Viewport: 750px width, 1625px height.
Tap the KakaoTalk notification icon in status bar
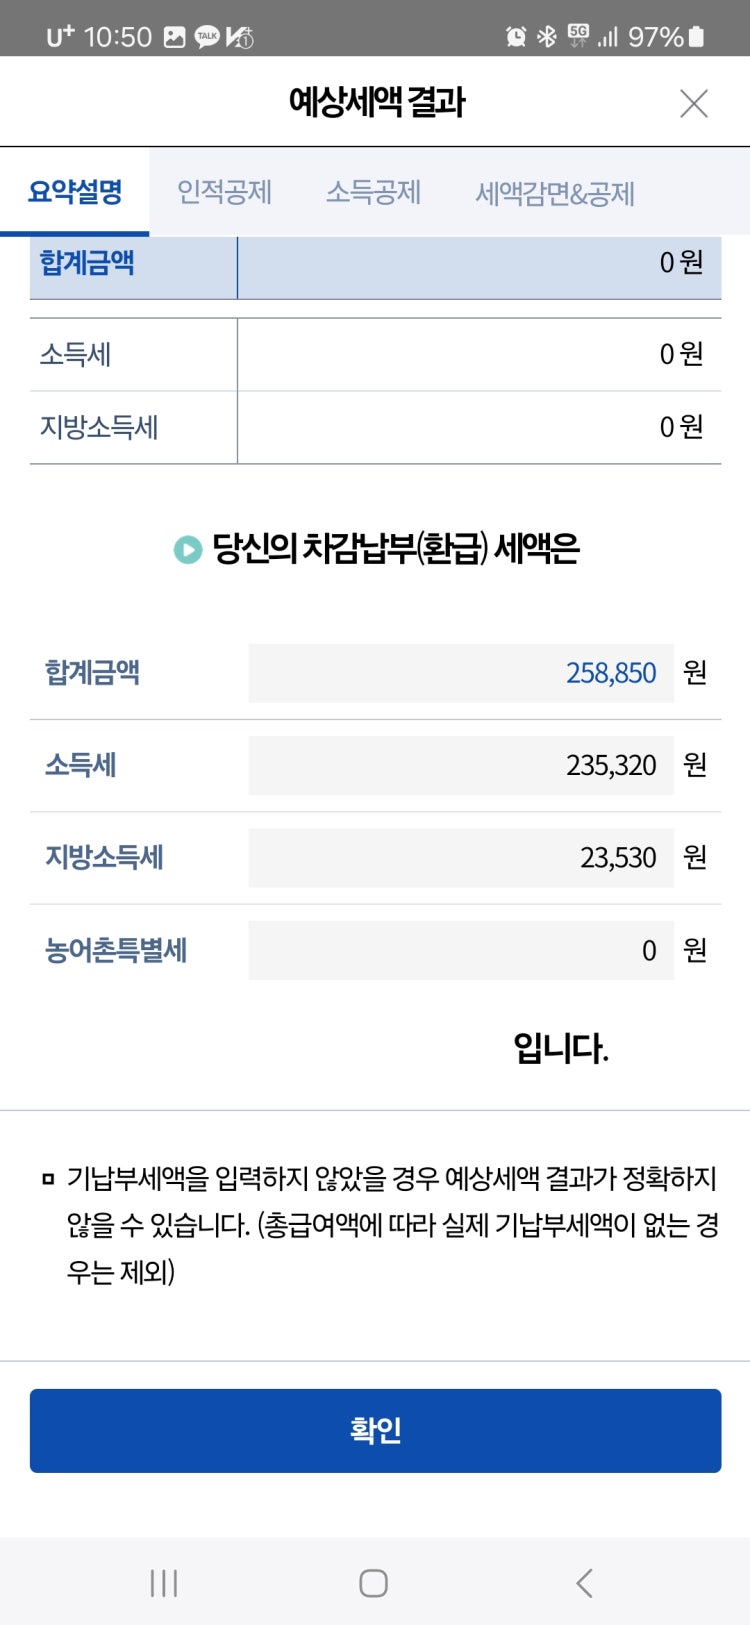(x=207, y=37)
